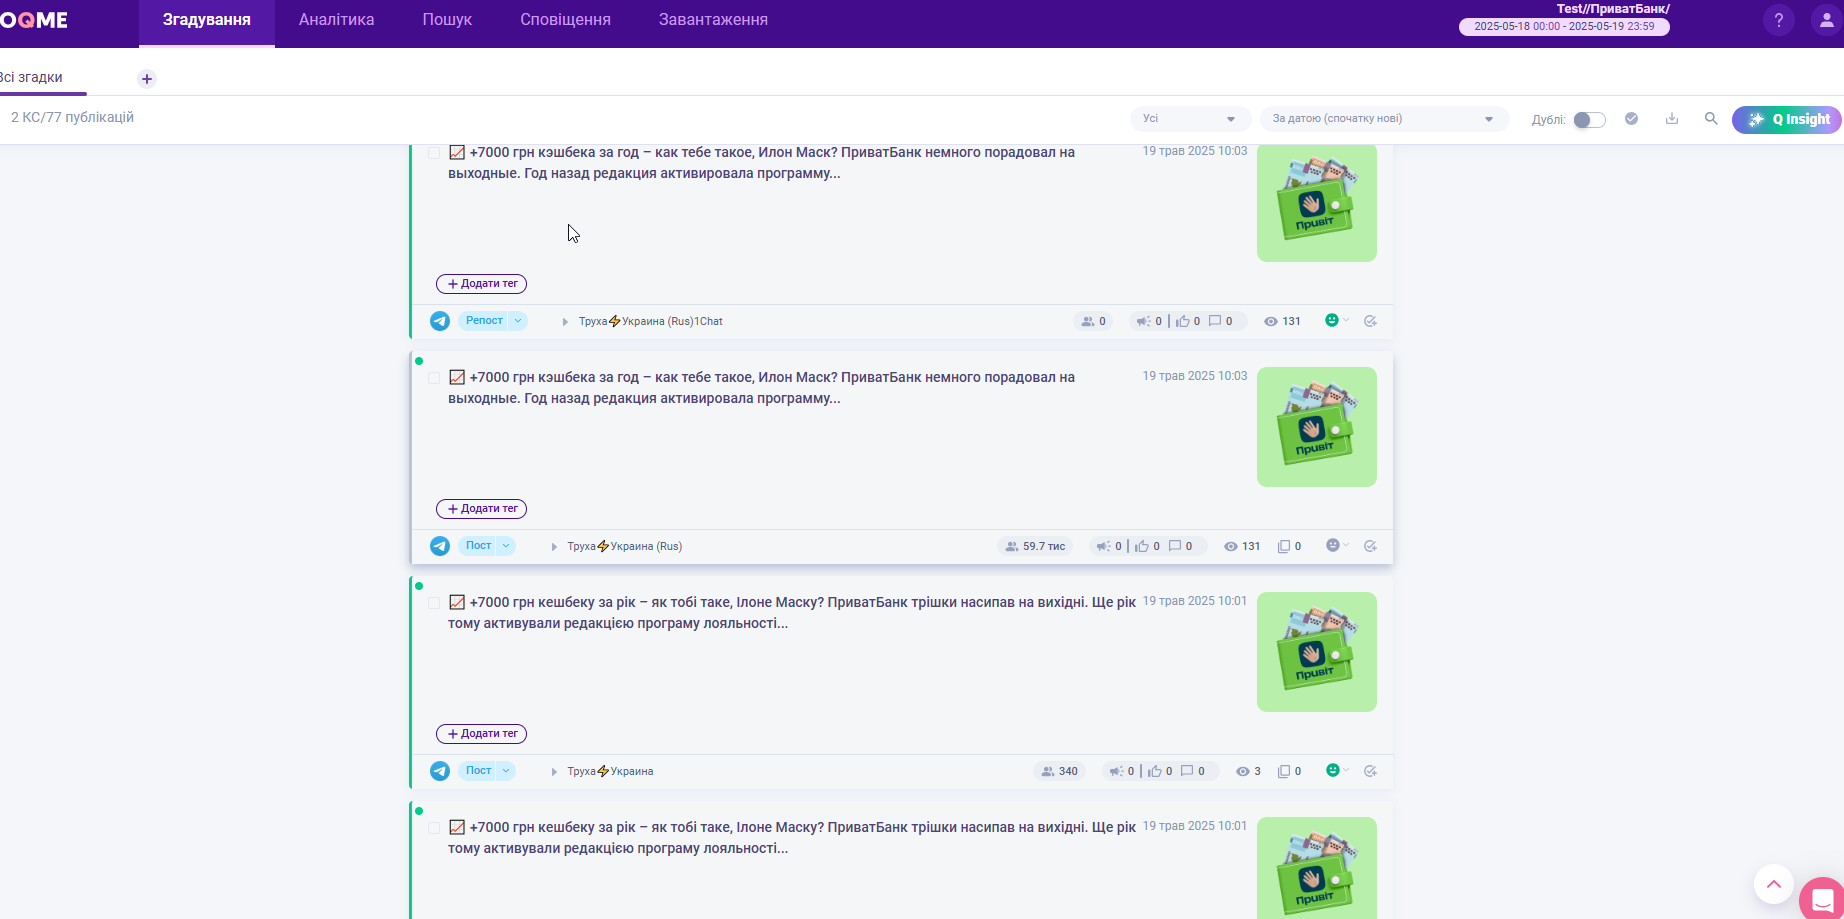Viewport: 1844px width, 919px height.
Task: Open Ukrainian post text above the 340 subscribers row
Action: [792, 613]
